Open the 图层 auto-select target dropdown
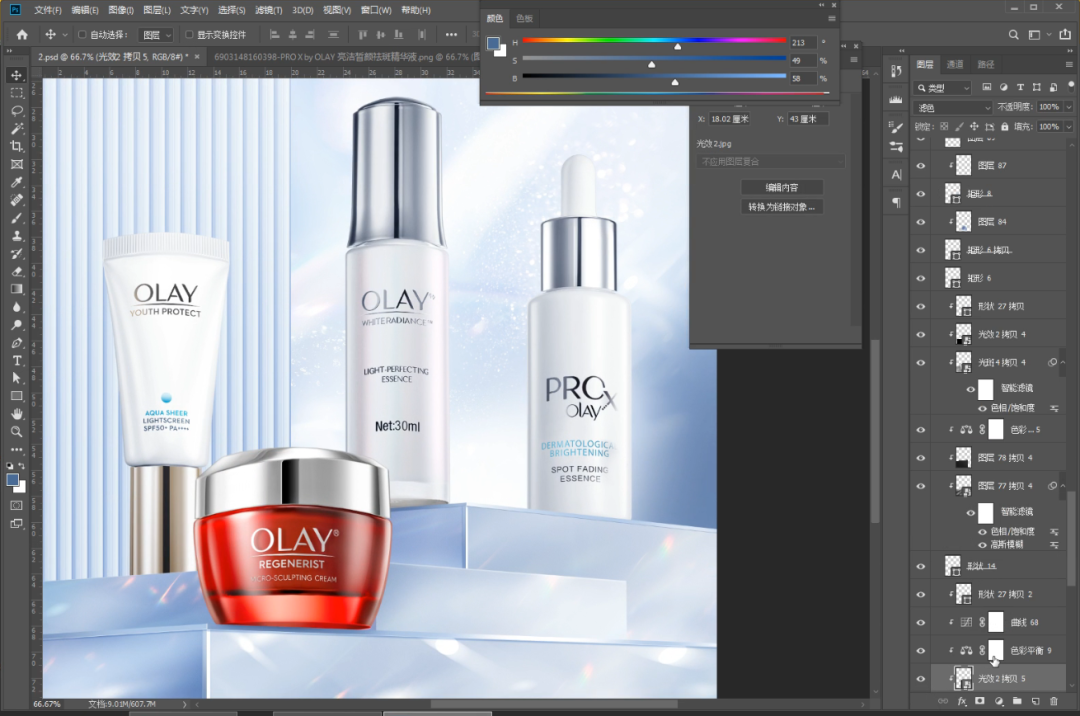 pyautogui.click(x=156, y=34)
